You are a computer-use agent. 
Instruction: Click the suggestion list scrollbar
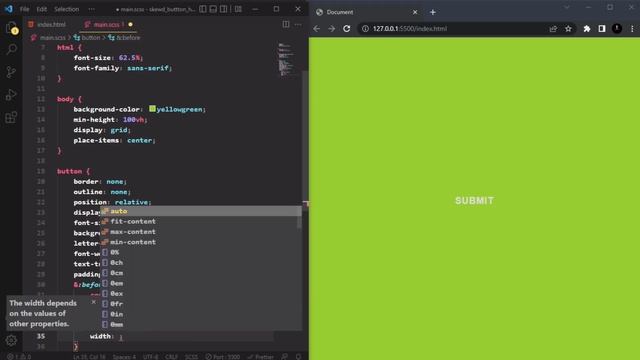pos(300,222)
